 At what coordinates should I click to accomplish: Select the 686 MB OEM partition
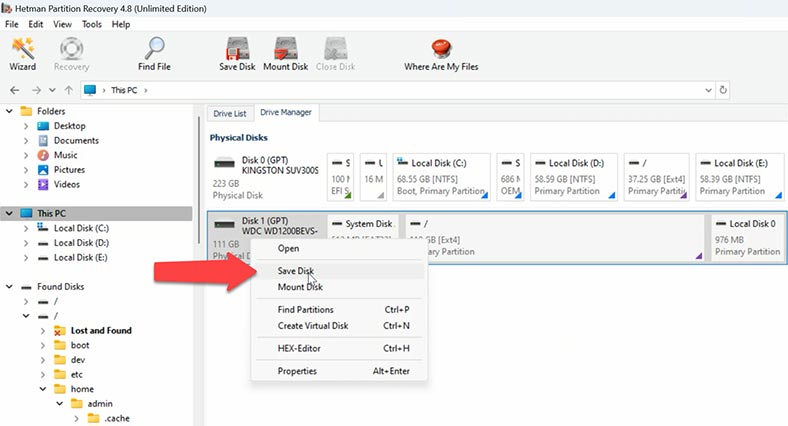click(x=510, y=177)
